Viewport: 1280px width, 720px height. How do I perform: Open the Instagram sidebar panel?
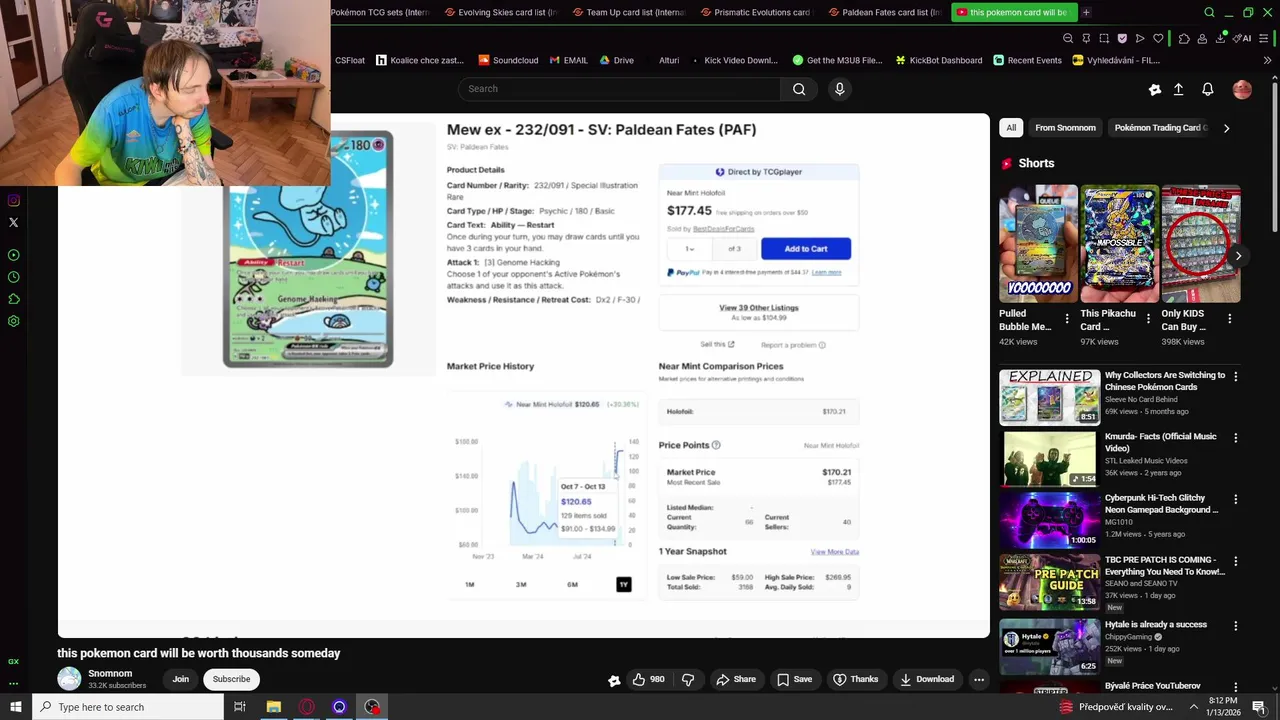point(13,200)
